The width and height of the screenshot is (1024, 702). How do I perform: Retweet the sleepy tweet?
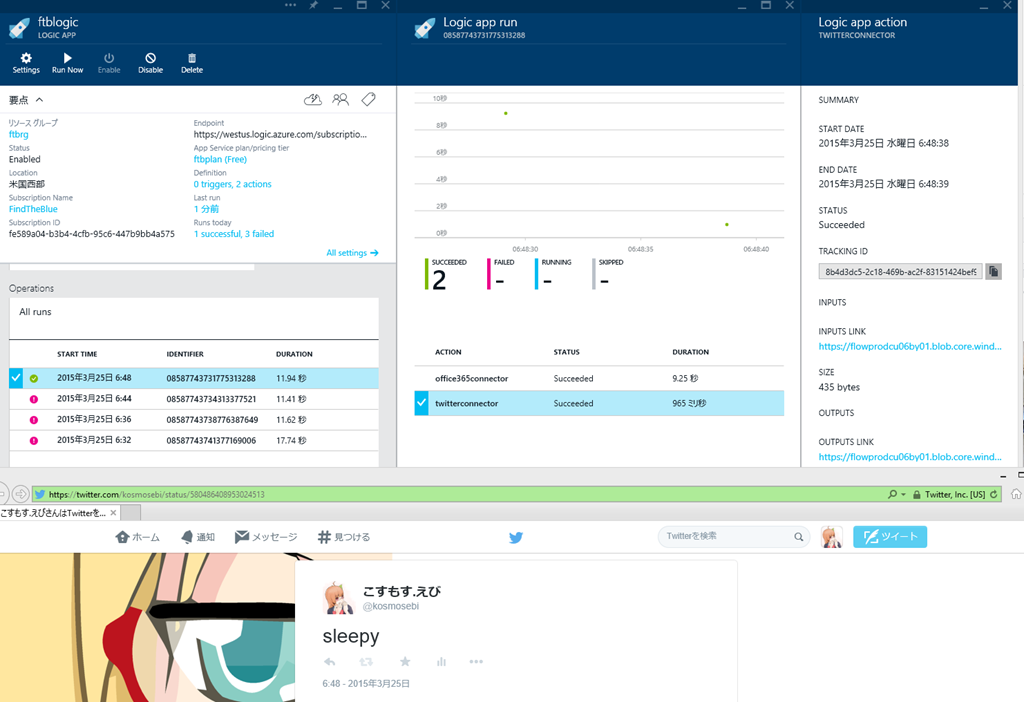(x=366, y=662)
